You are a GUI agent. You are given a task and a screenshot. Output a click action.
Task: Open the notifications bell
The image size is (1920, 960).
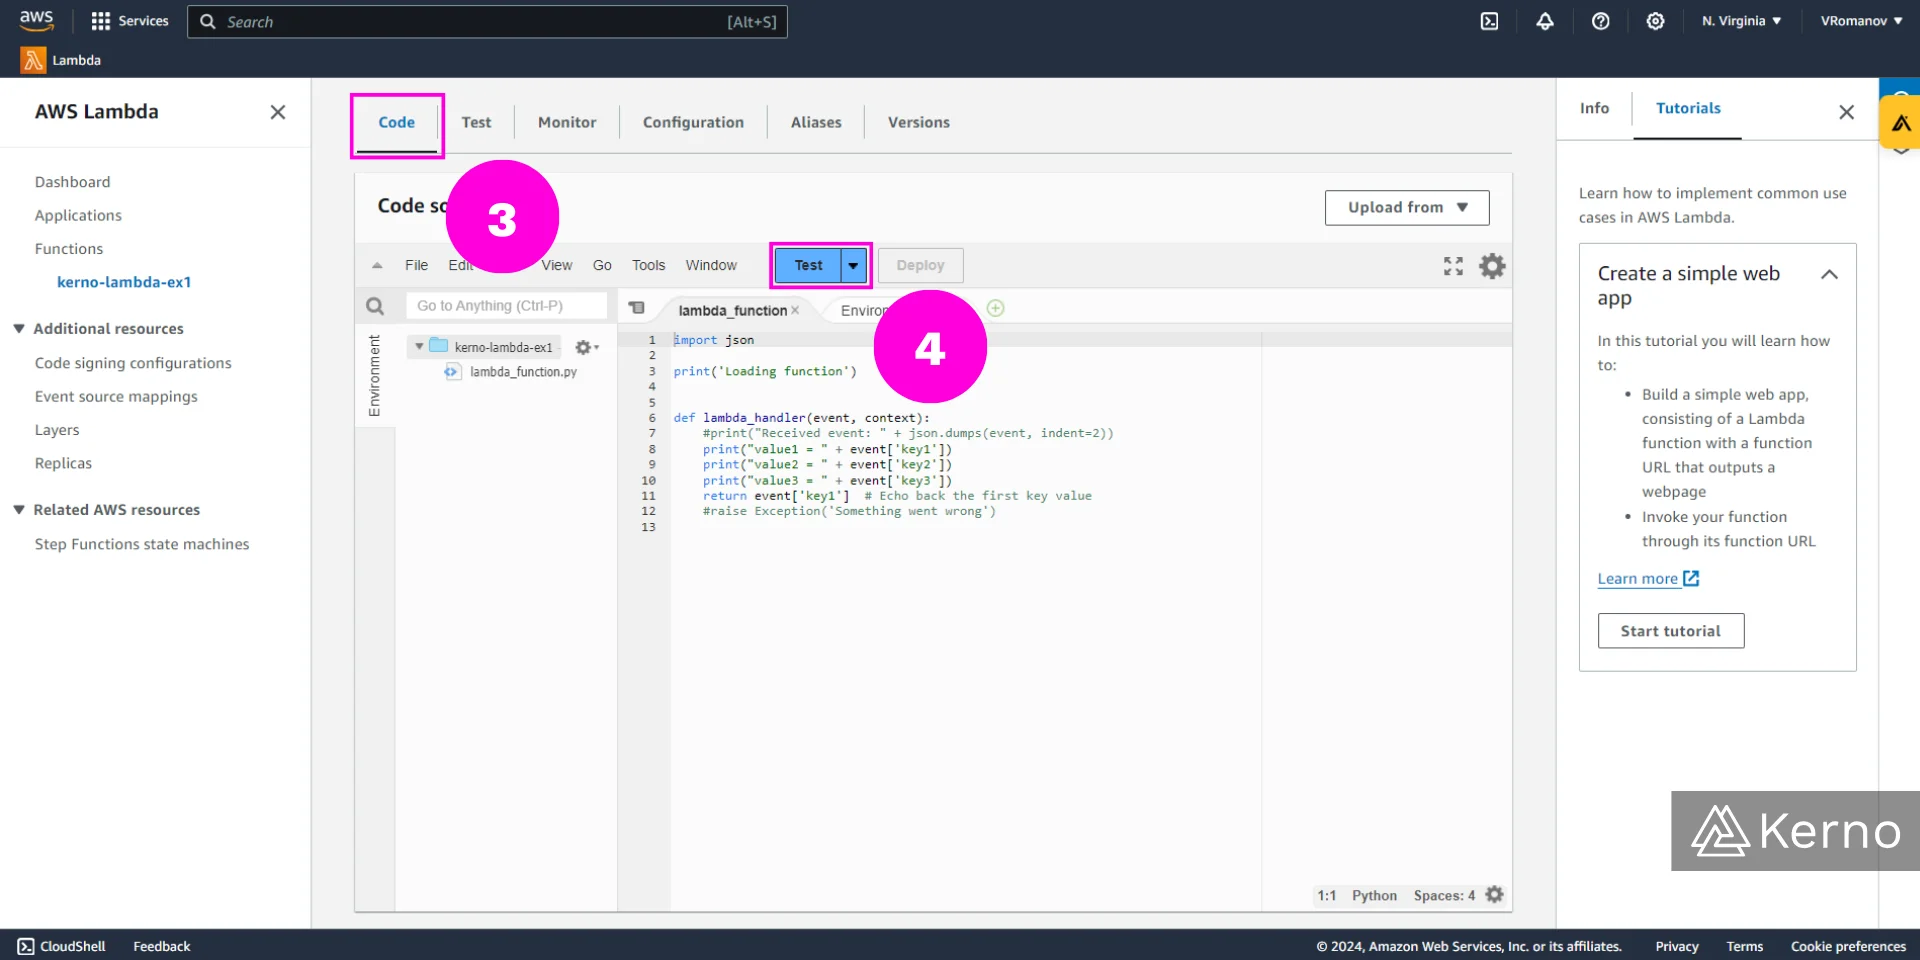click(x=1545, y=21)
